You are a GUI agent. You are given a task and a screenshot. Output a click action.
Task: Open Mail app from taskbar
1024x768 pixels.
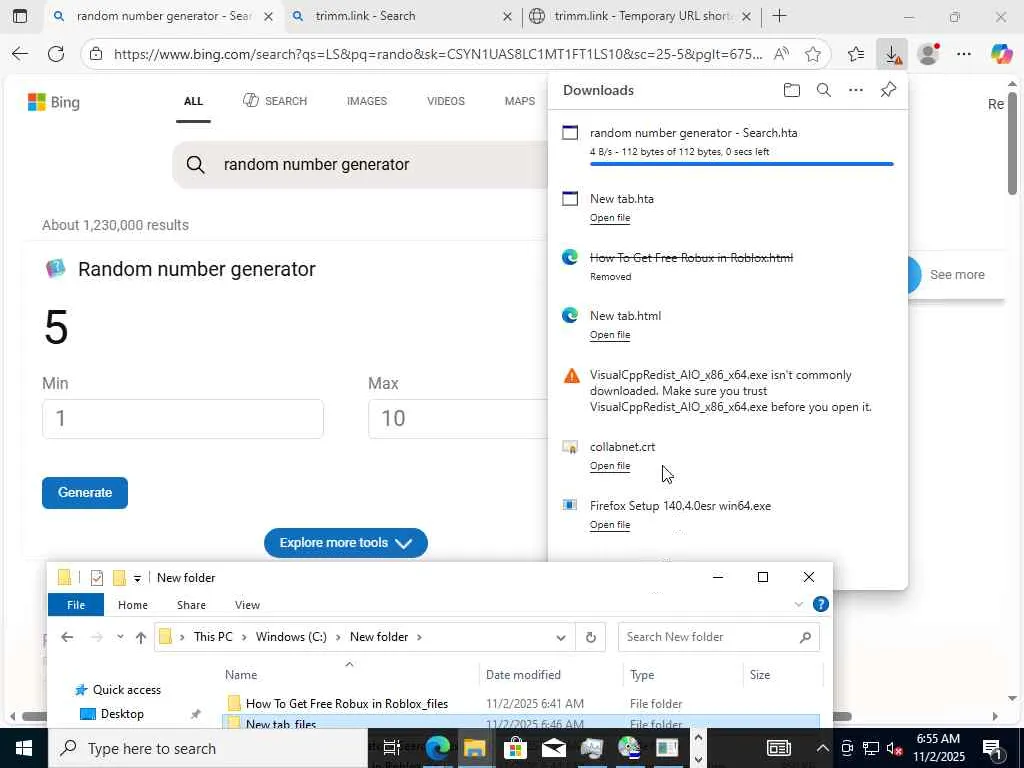pos(553,748)
